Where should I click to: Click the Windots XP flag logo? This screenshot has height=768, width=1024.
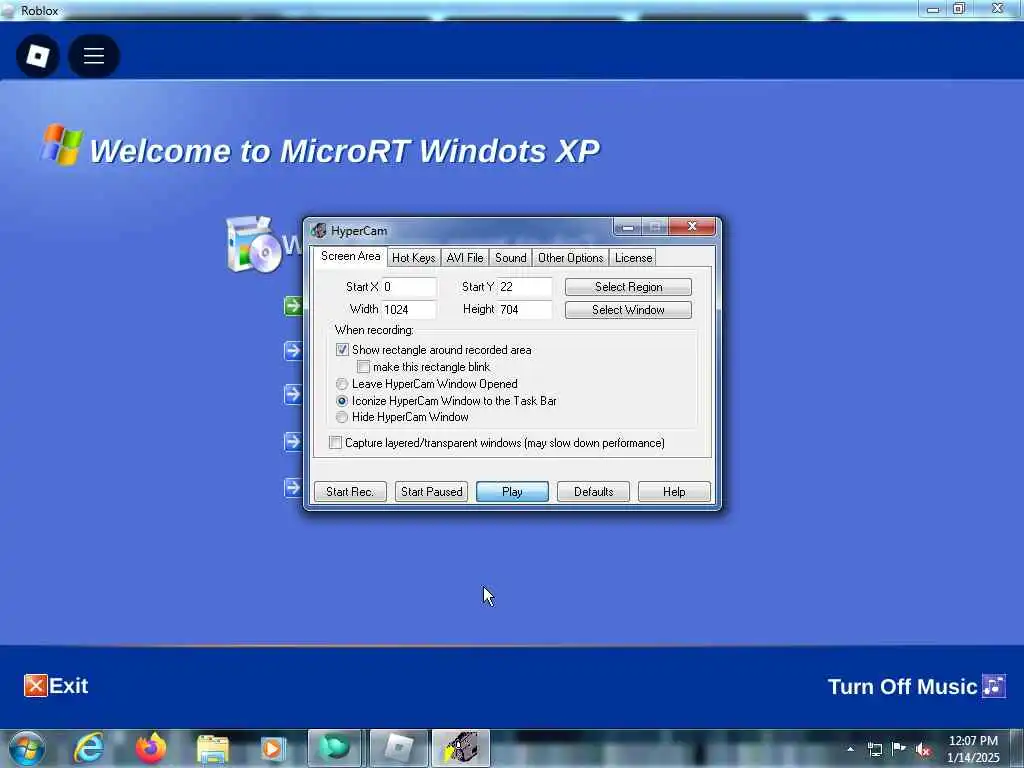pyautogui.click(x=61, y=144)
